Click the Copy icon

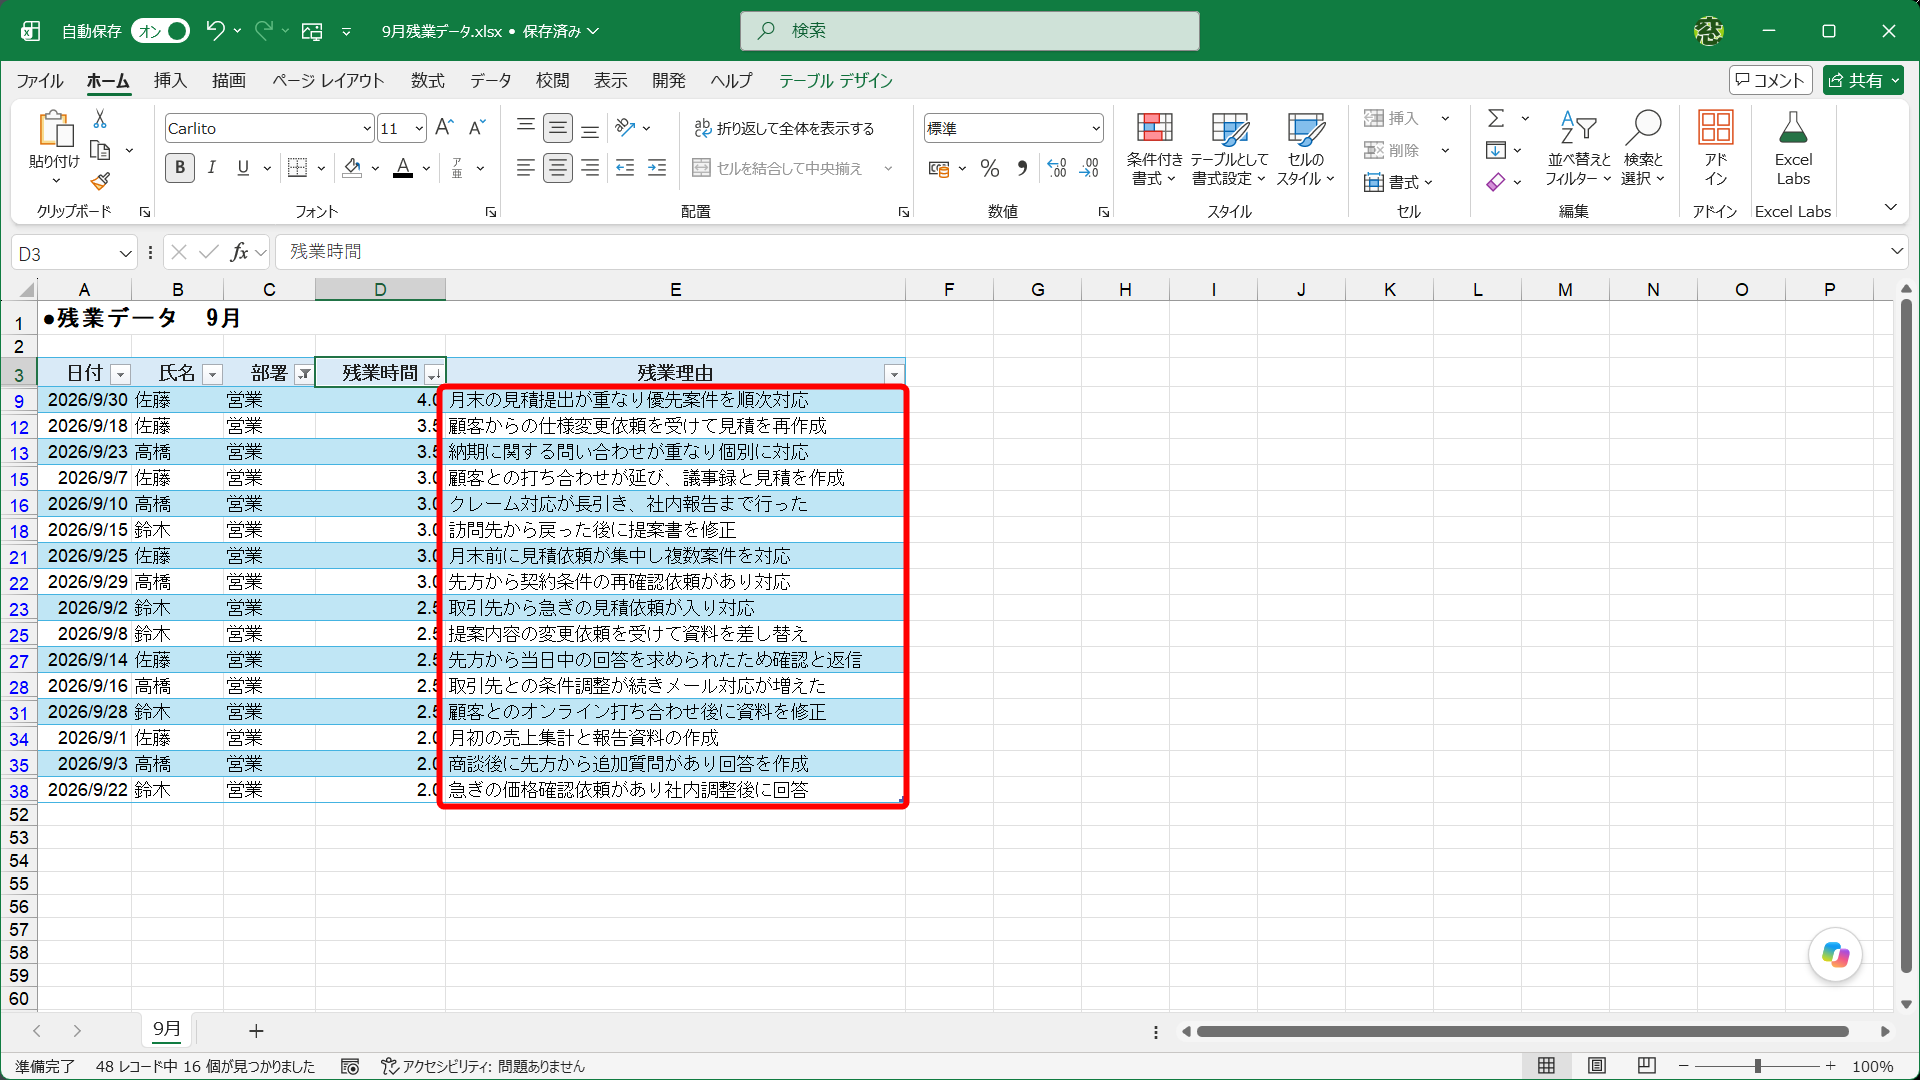(x=100, y=151)
